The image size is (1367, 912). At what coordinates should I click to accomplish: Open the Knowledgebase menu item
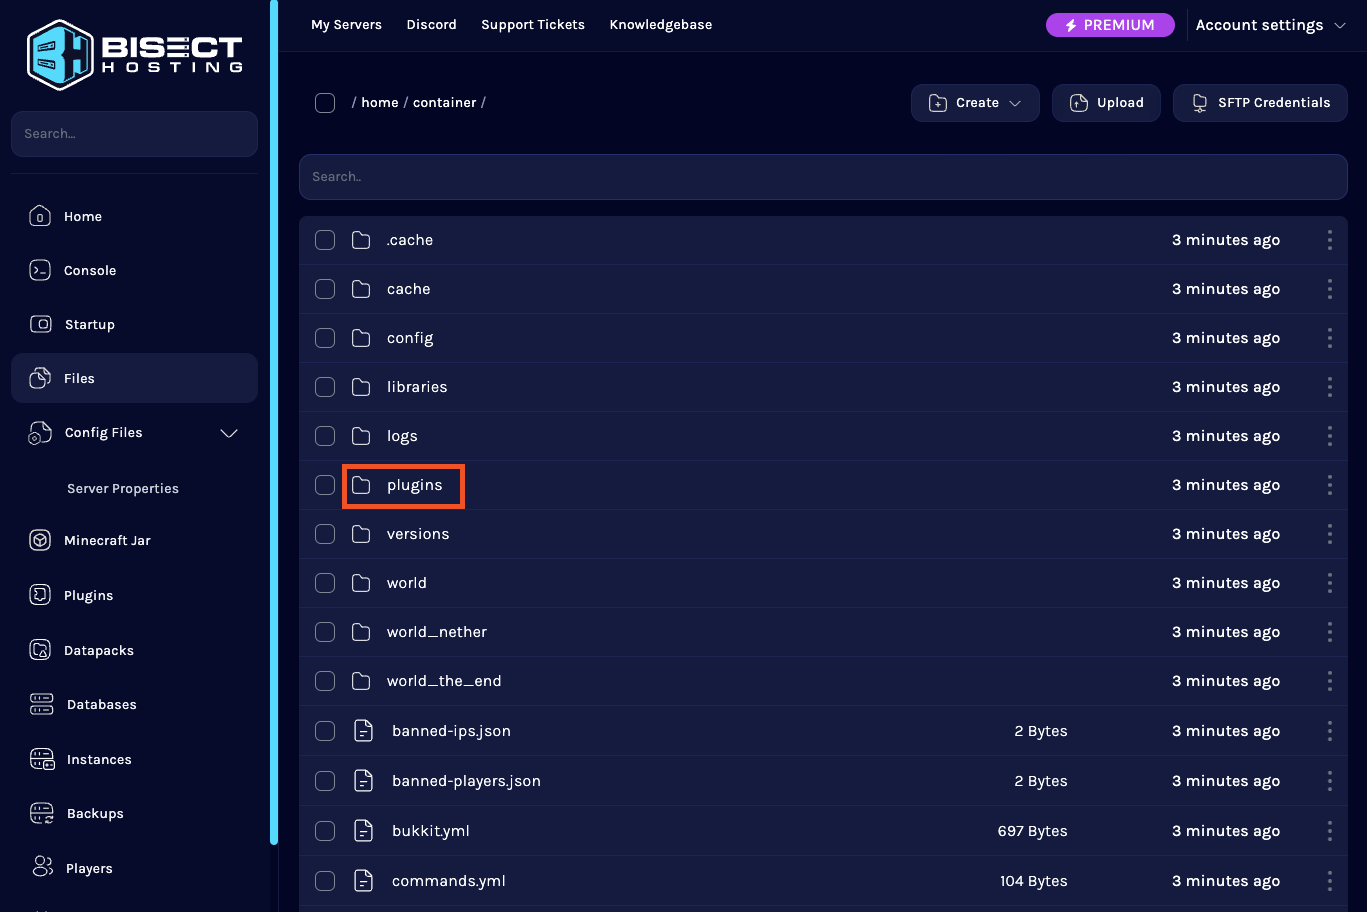click(x=660, y=25)
